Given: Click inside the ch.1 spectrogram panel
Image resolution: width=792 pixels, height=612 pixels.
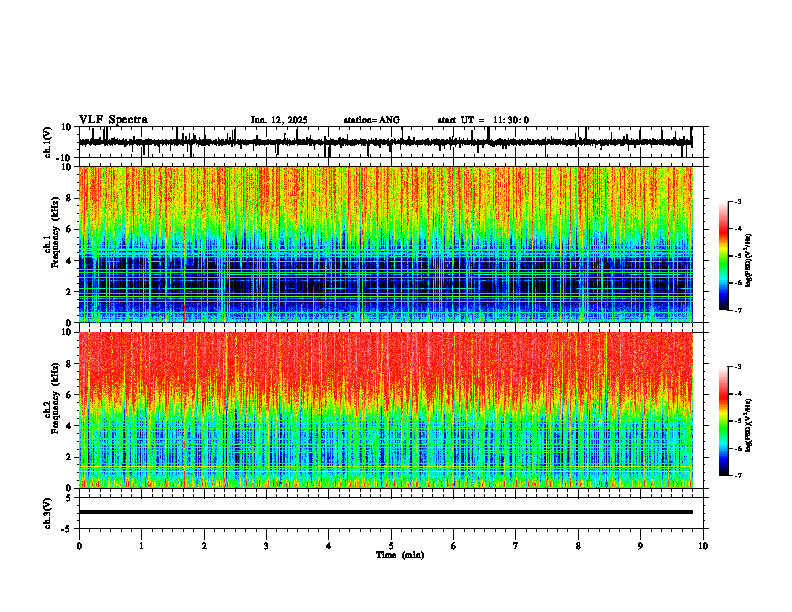Looking at the screenshot, I should [393, 244].
